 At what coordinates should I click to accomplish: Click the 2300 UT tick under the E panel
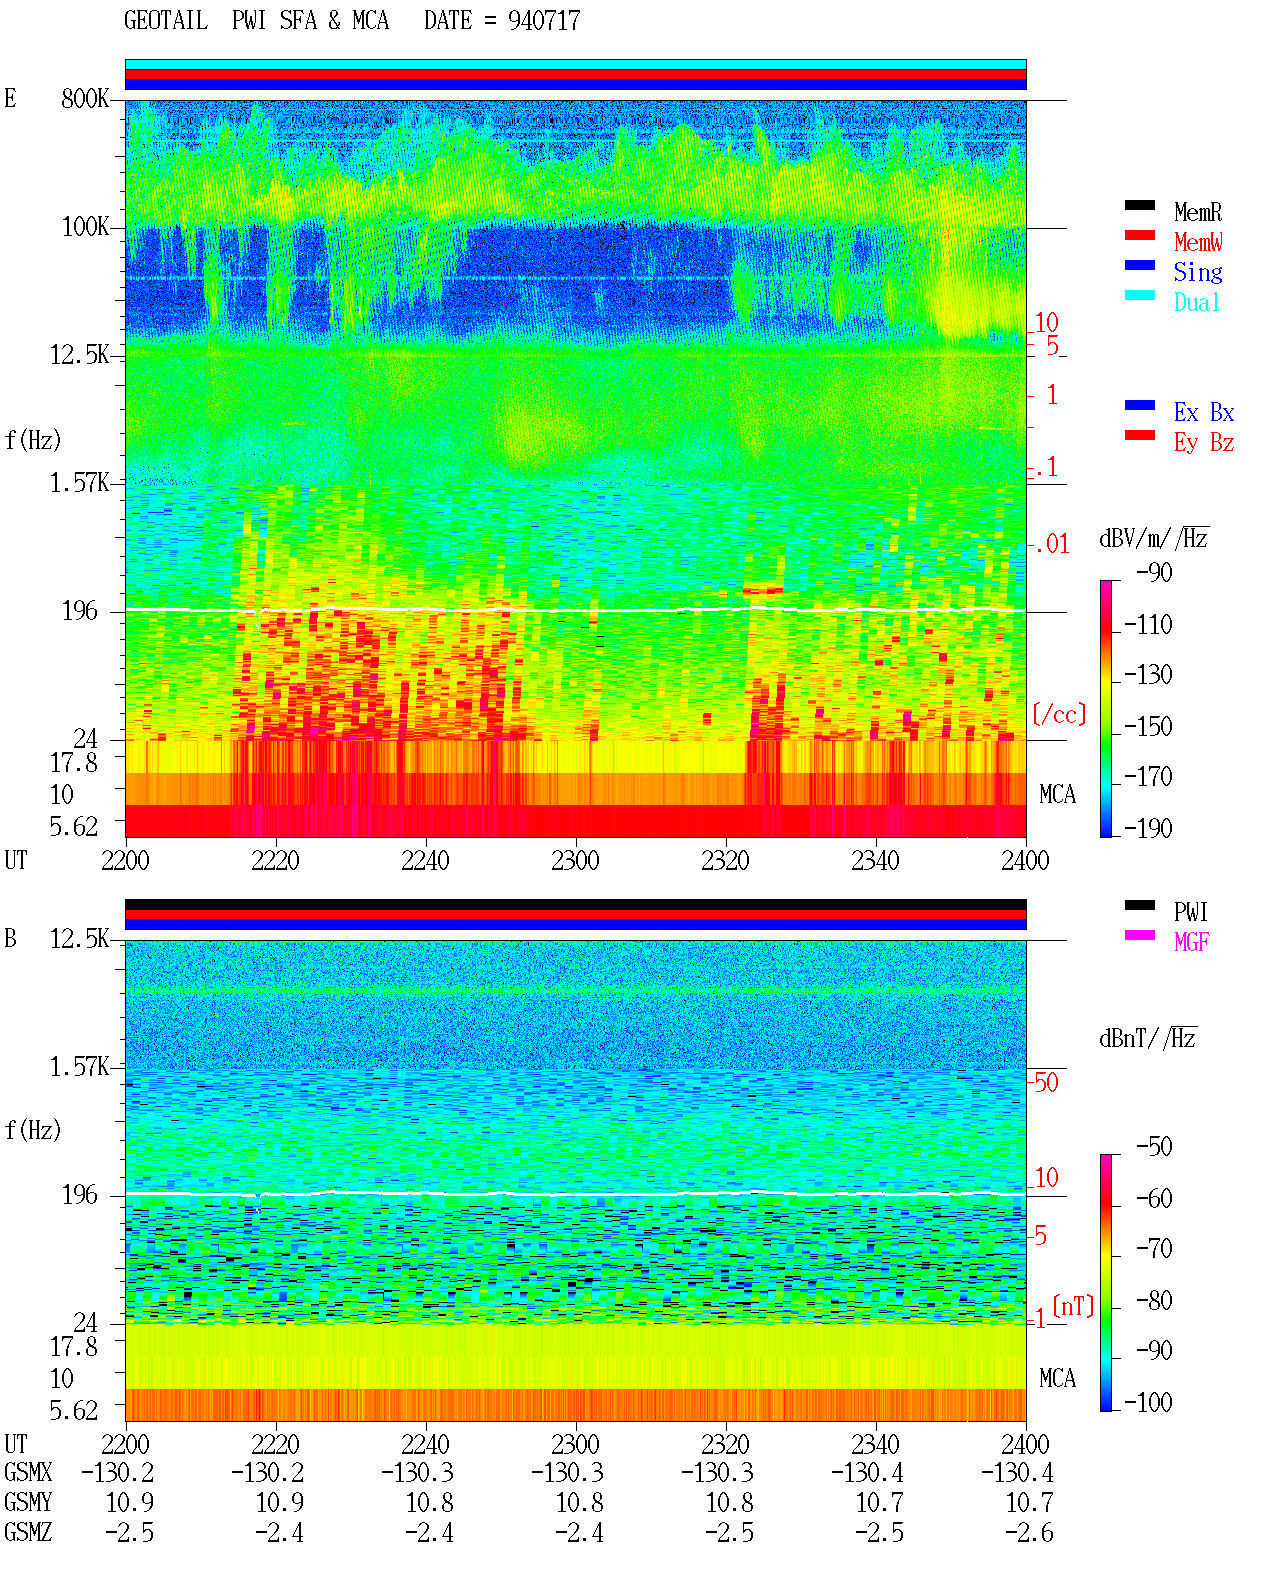click(x=575, y=861)
